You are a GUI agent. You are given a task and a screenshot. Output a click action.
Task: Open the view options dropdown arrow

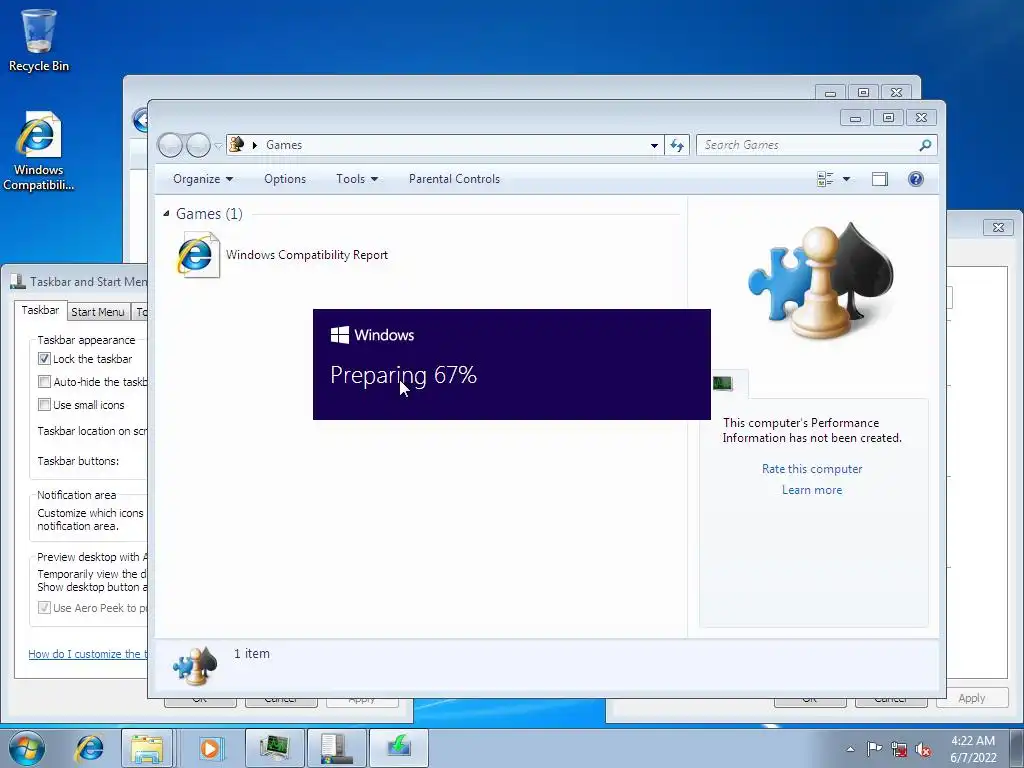[846, 179]
